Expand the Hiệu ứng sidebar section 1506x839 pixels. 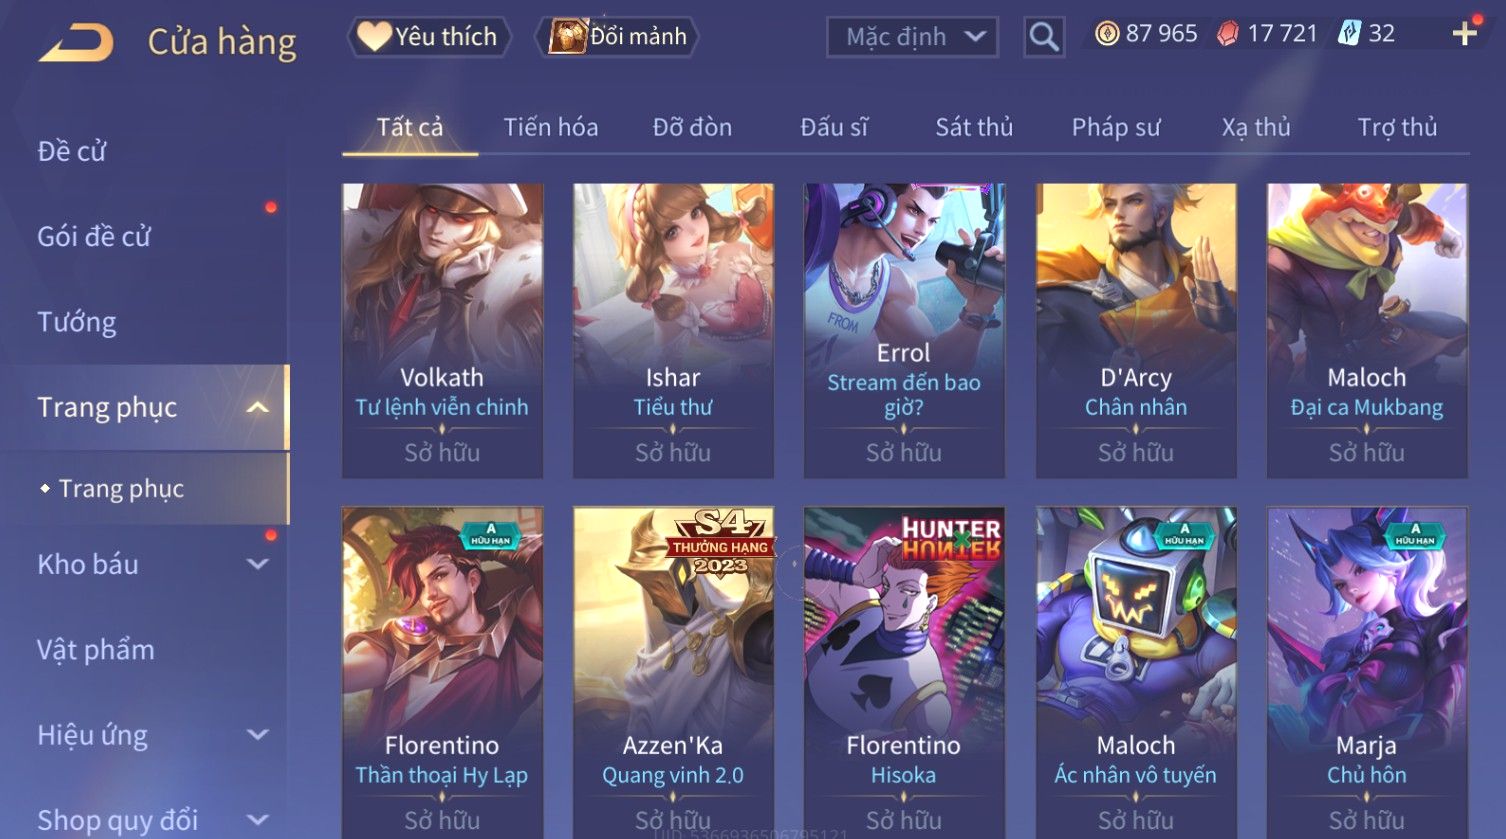click(x=257, y=735)
